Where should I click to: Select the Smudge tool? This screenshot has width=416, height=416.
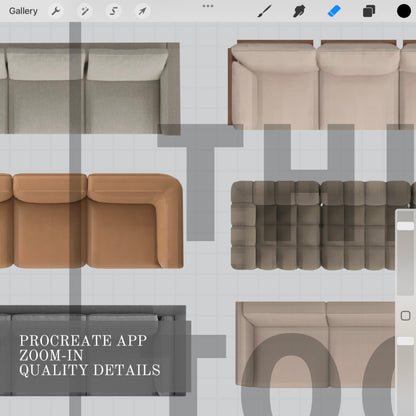(x=299, y=11)
